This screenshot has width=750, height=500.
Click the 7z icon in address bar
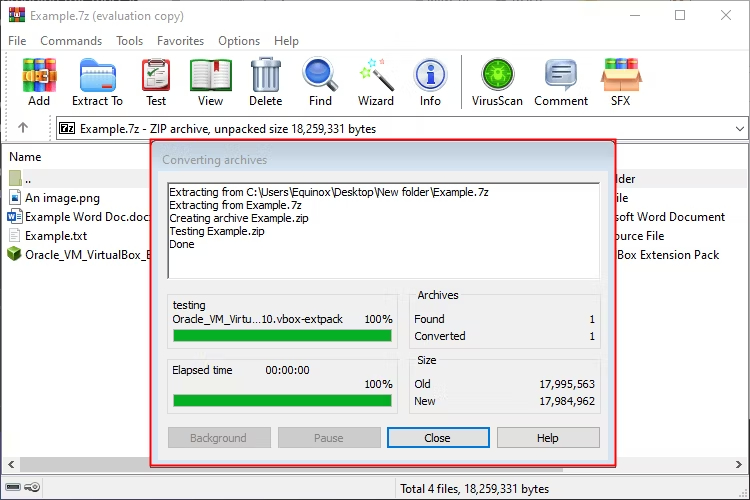click(67, 128)
